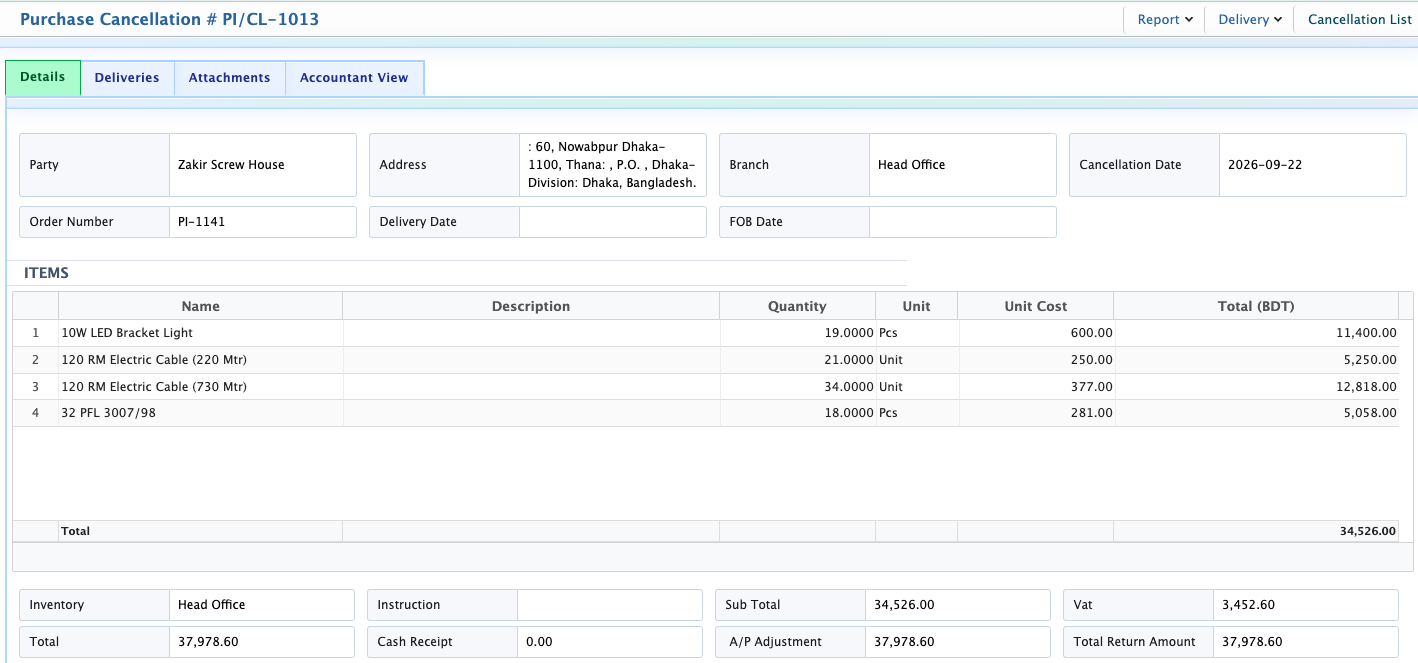
Task: Click the Quantity column header
Action: pos(797,306)
